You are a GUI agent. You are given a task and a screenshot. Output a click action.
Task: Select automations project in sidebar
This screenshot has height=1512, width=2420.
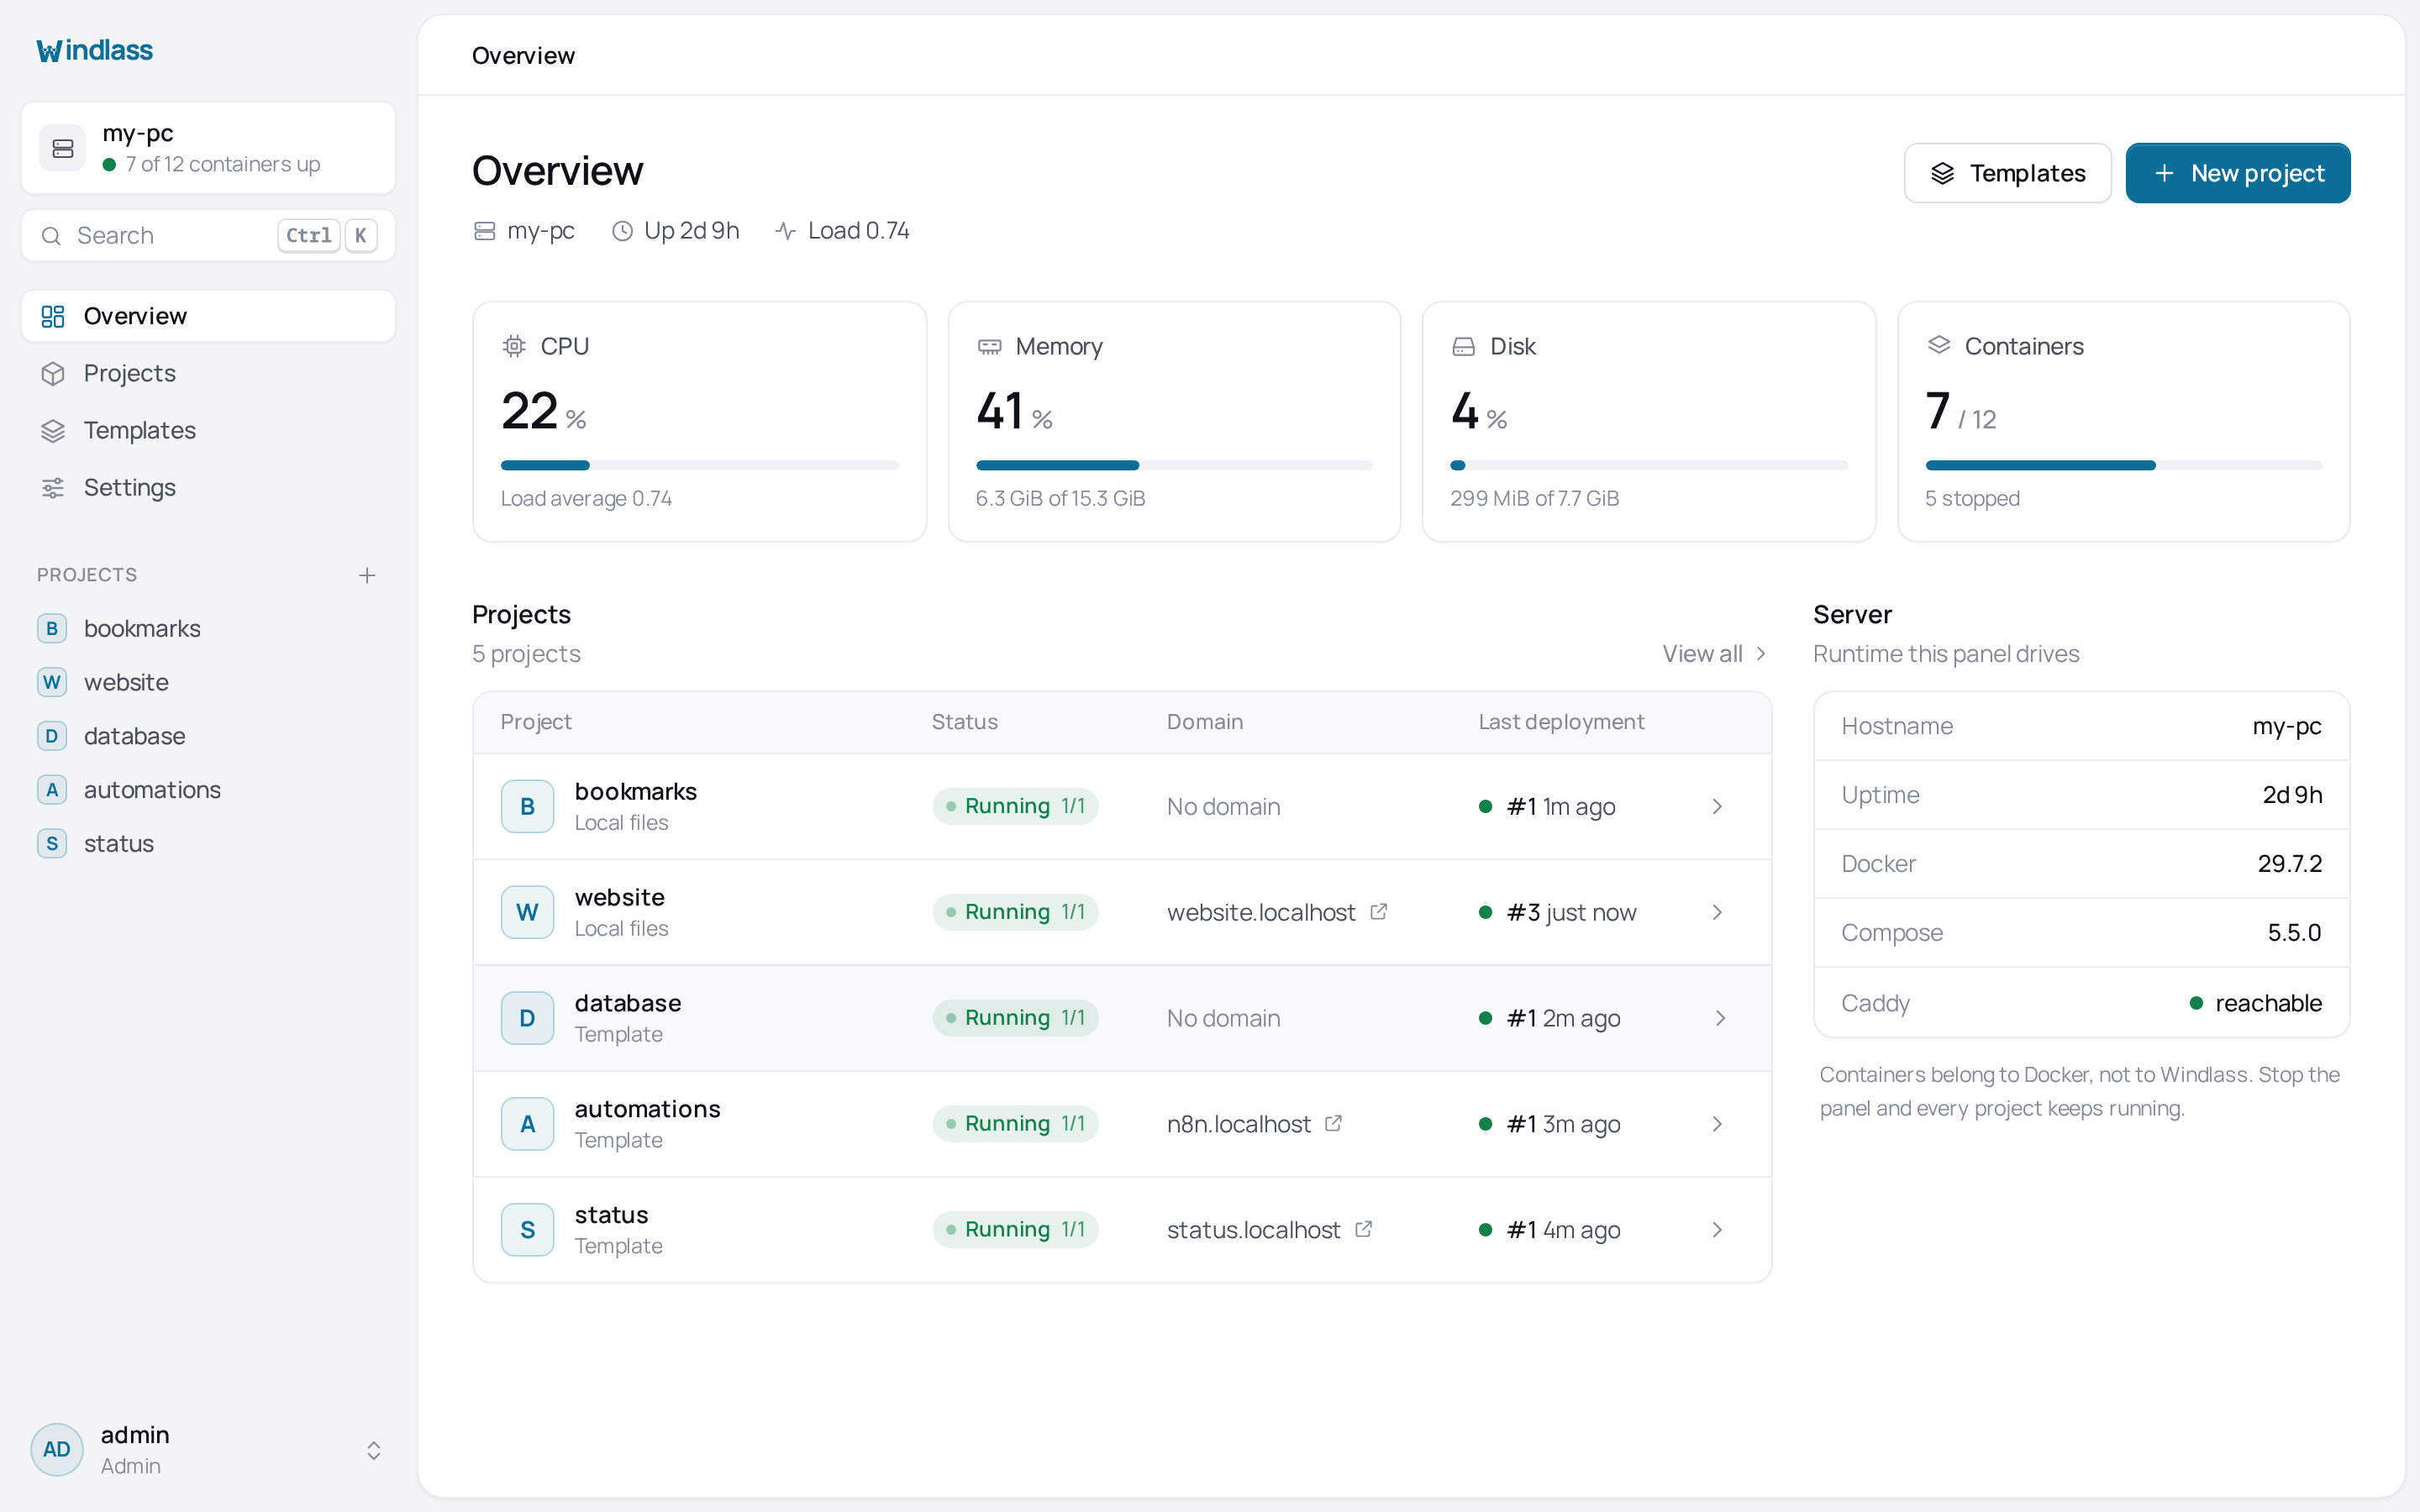pos(208,790)
